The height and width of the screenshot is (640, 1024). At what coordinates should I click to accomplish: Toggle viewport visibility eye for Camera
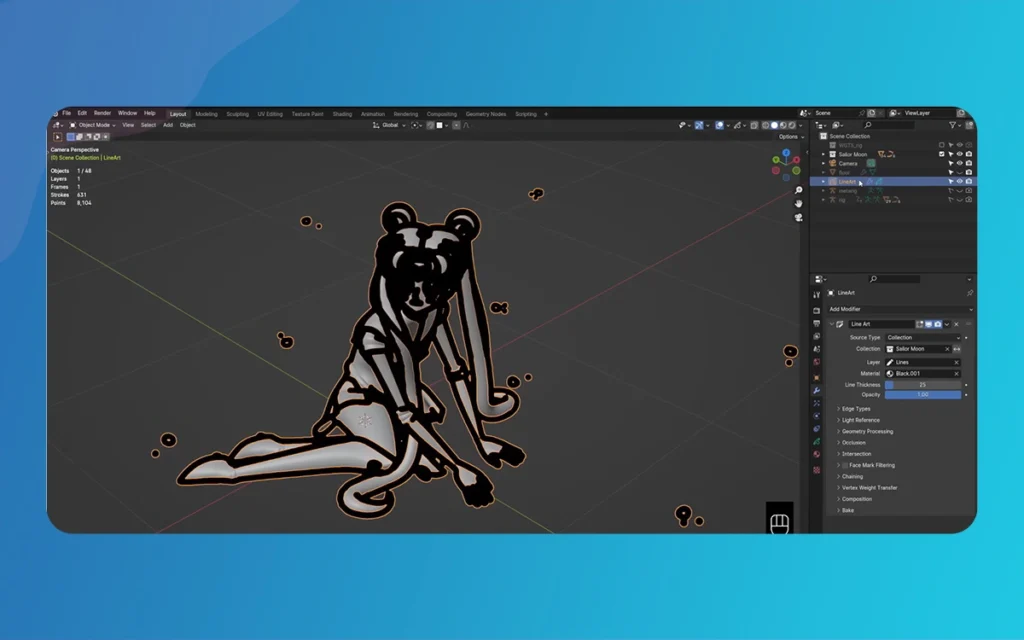959,163
